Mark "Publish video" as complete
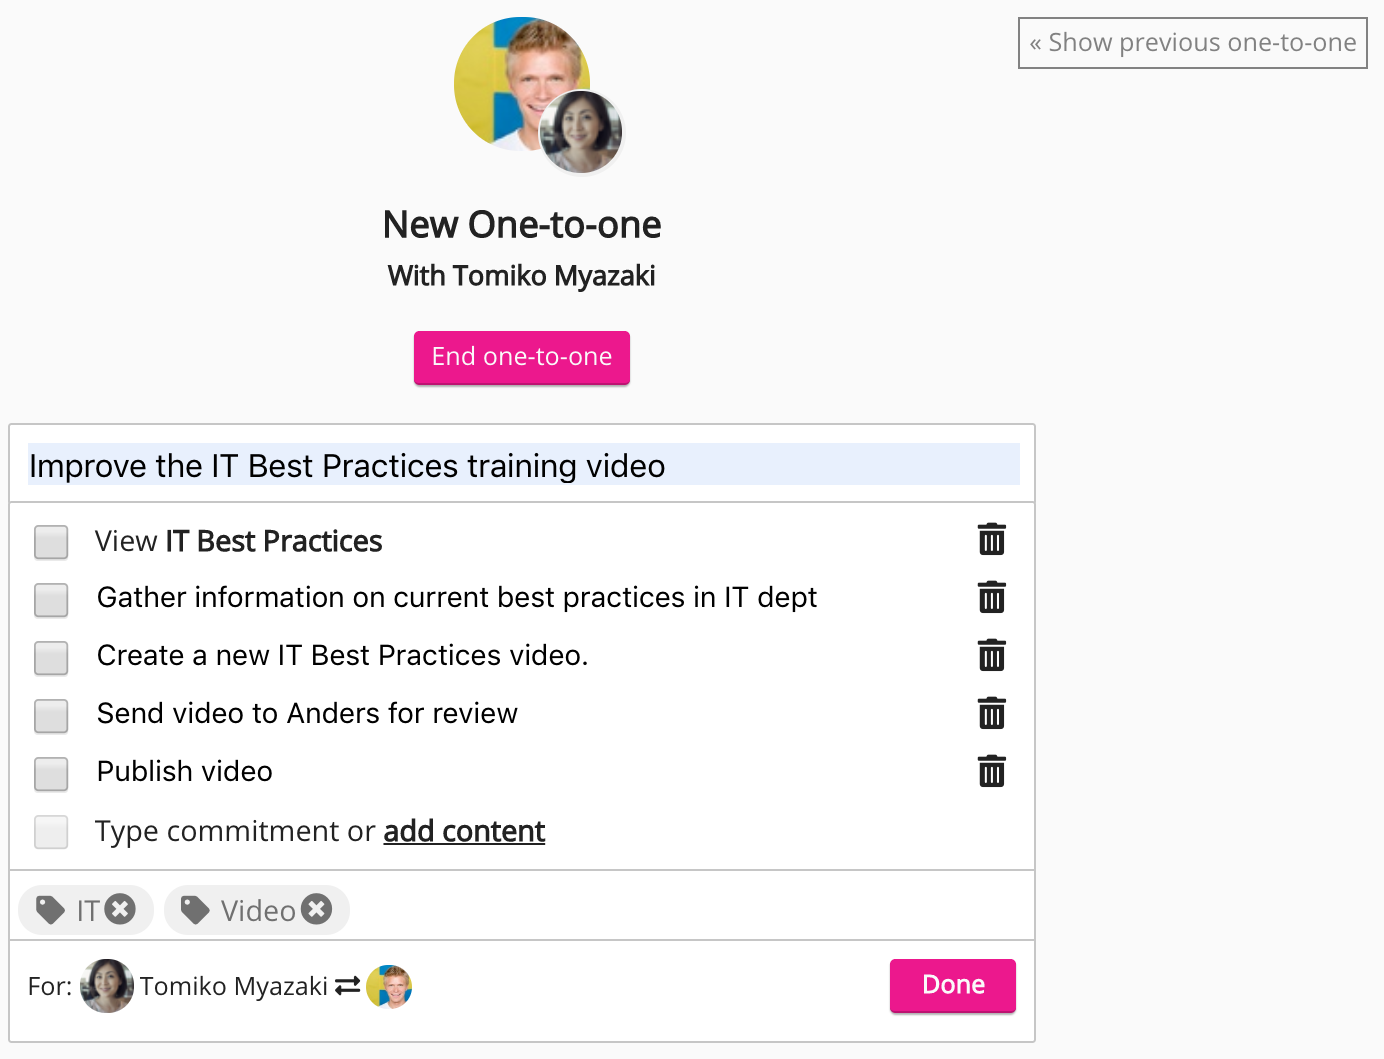Viewport: 1384px width, 1059px height. pos(51,774)
